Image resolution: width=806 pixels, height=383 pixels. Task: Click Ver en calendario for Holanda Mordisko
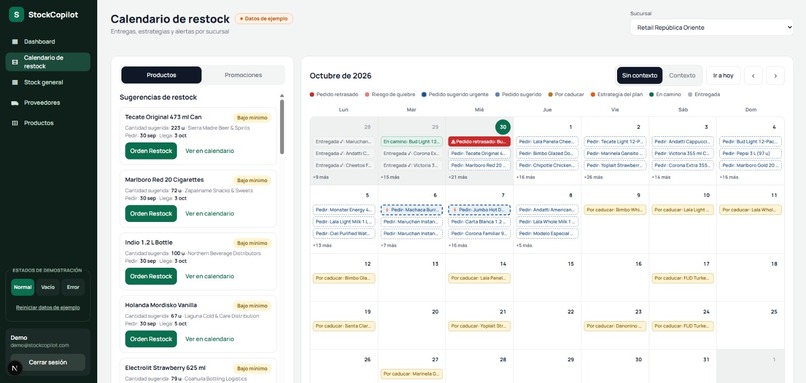(210, 339)
